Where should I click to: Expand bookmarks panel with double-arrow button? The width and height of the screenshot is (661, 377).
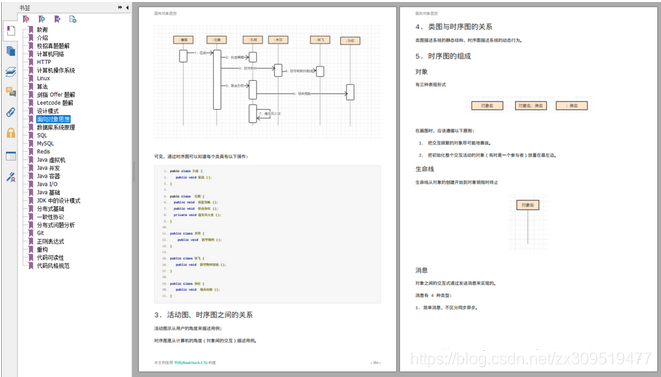pos(120,7)
